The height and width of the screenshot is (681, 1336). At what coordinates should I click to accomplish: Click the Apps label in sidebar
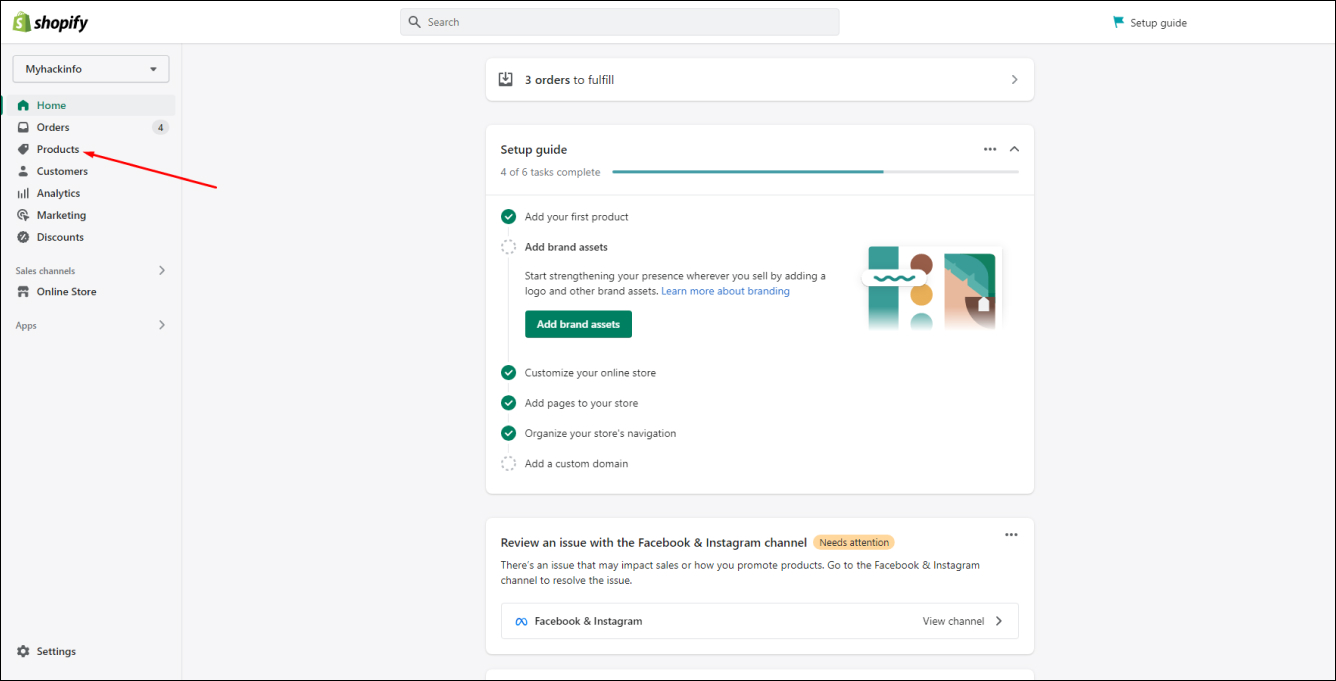click(26, 325)
